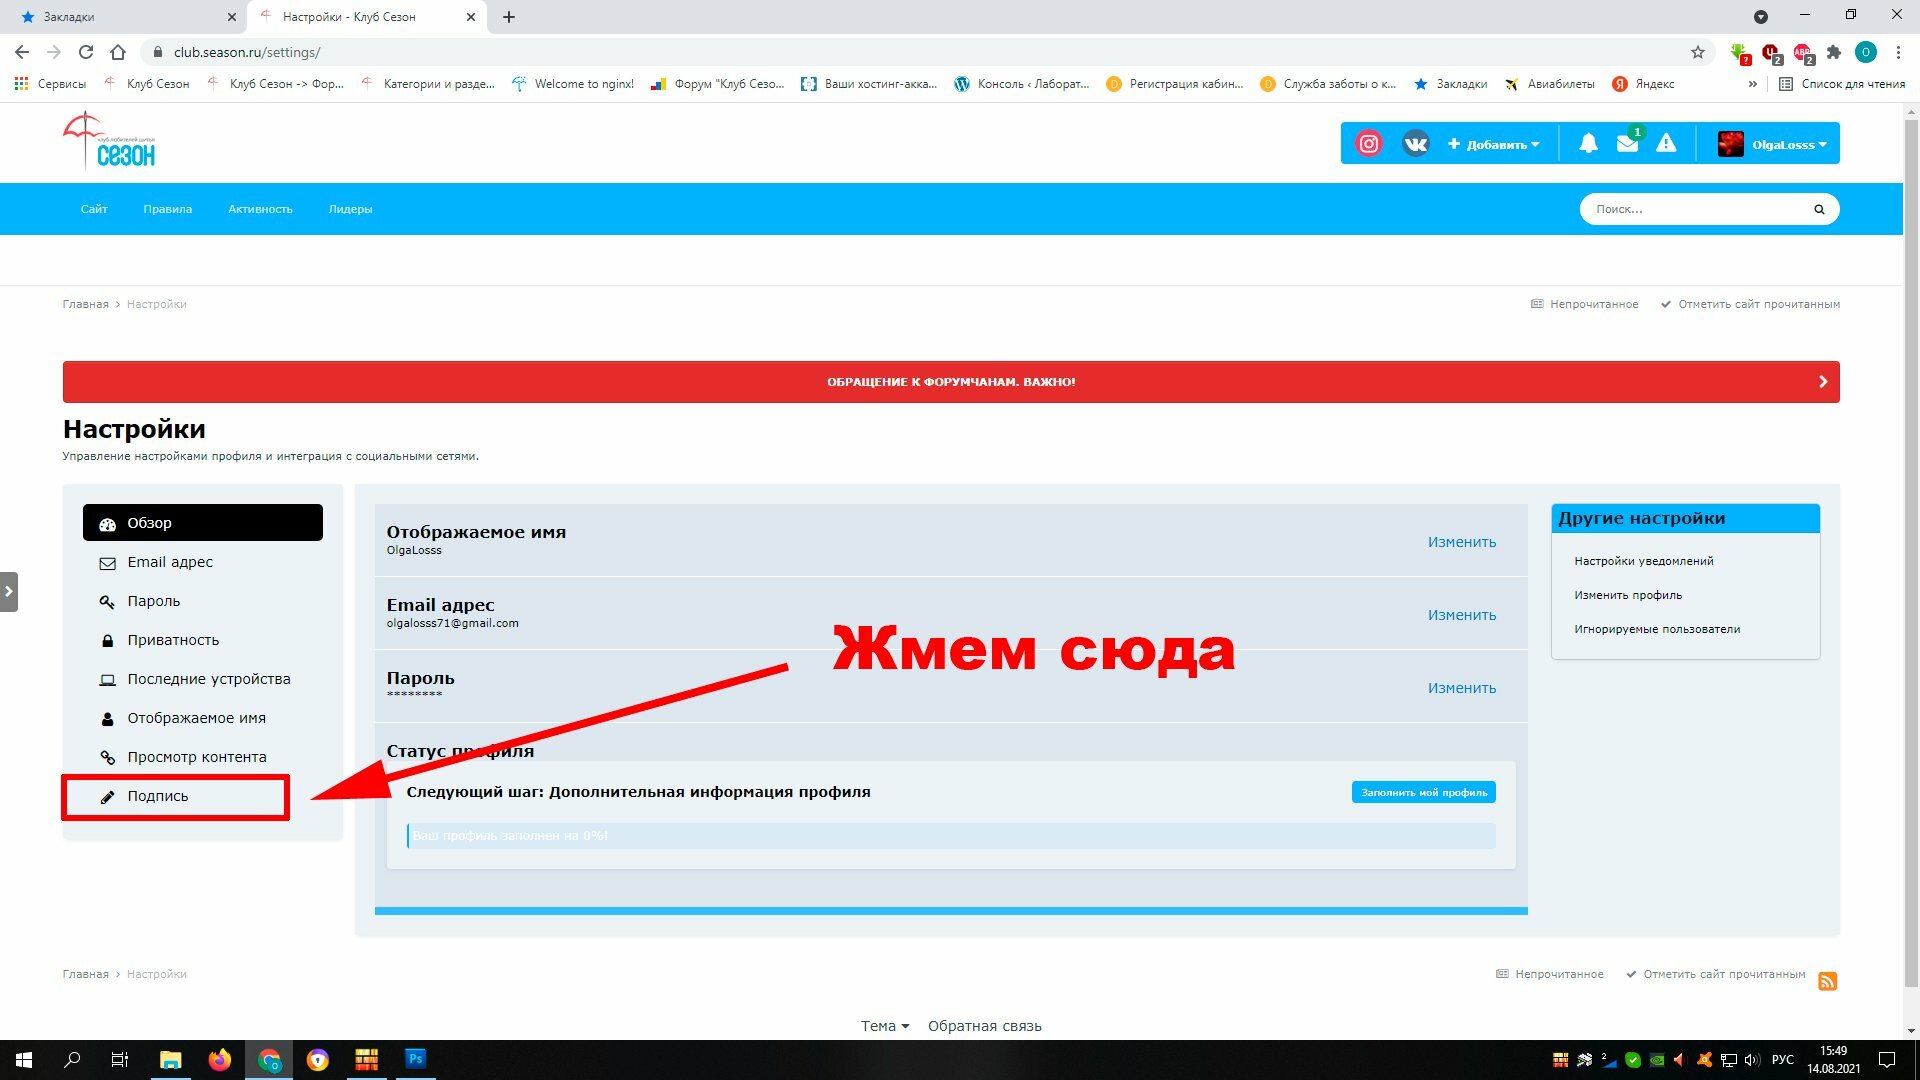
Task: Click Заполнить мой профиль button
Action: pos(1423,792)
